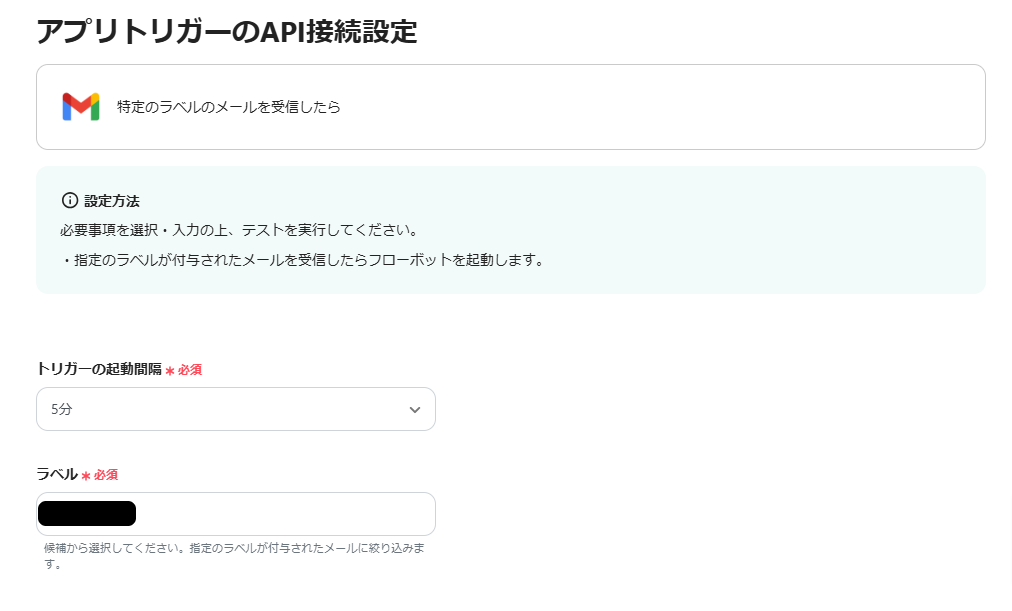Select the displayed 5分 interval value
Screen dimensions: 1012x611
[62, 410]
